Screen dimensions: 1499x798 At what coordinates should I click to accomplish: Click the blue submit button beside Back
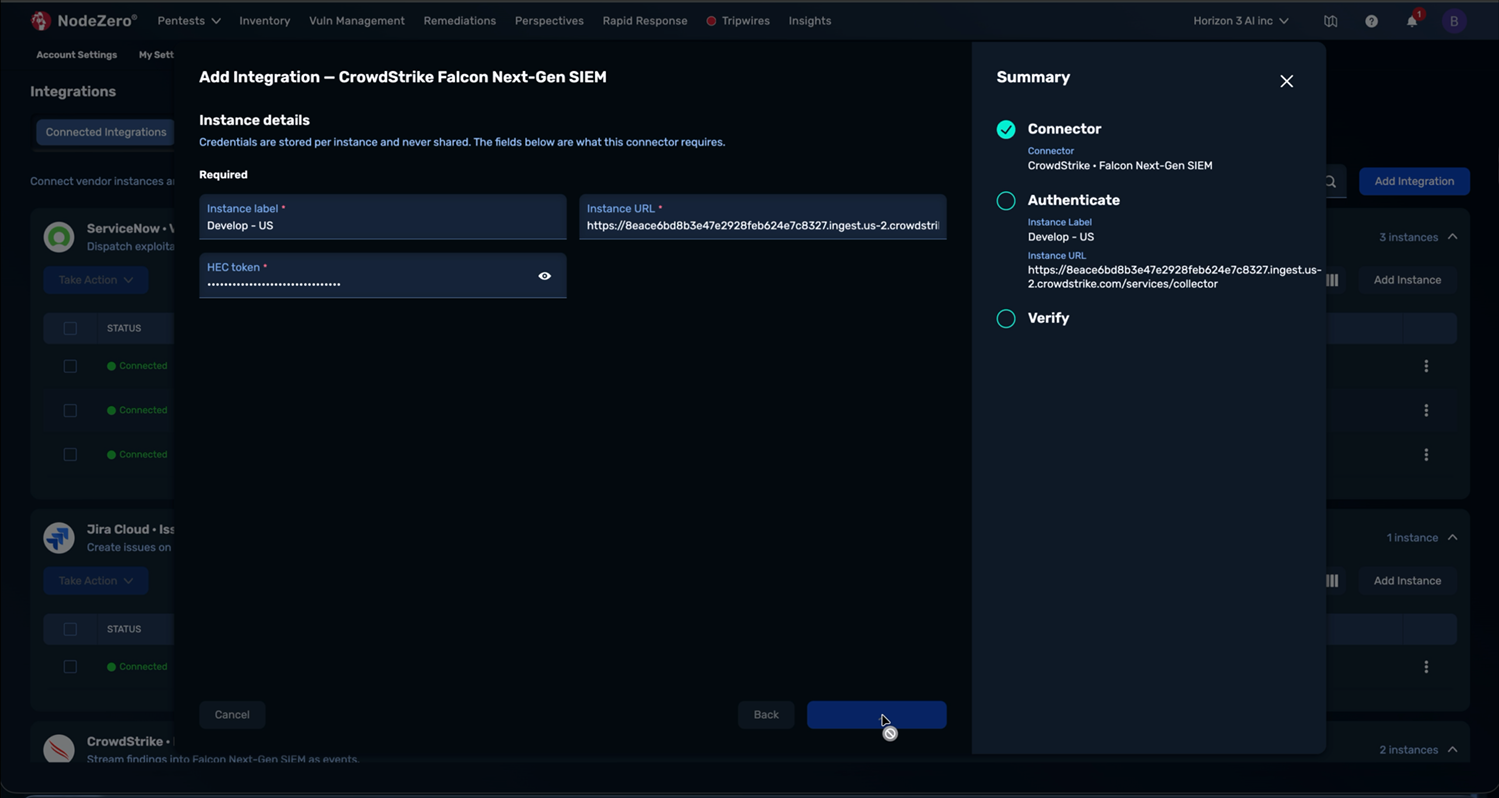tap(876, 715)
